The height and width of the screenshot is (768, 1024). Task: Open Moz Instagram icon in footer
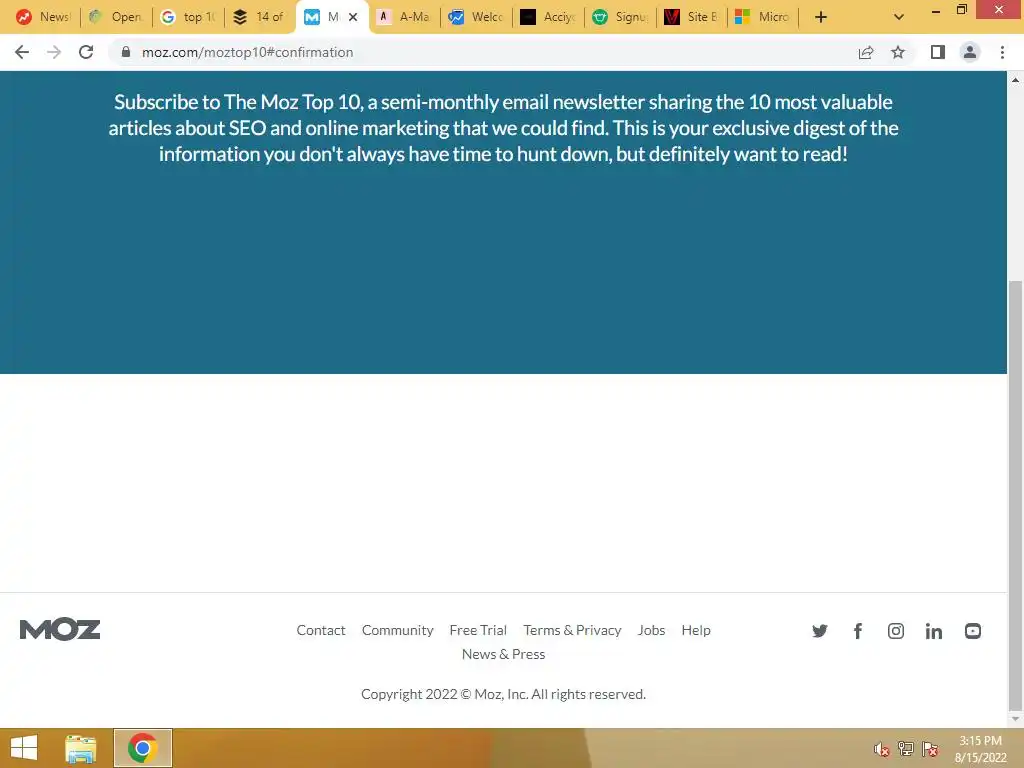point(895,631)
